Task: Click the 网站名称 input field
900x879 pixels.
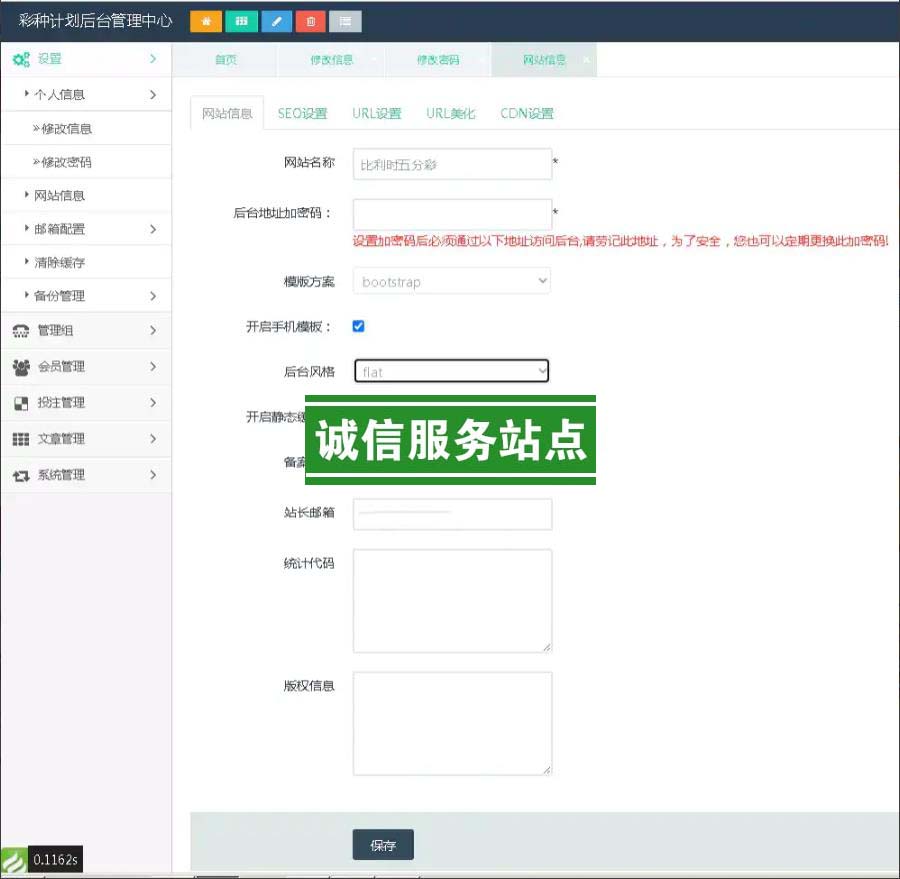Action: (x=452, y=165)
